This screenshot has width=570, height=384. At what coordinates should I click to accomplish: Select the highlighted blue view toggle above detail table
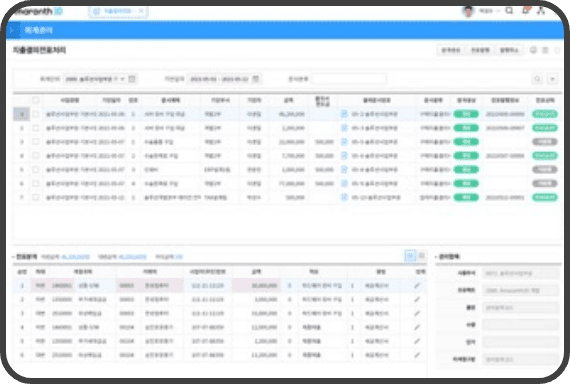click(x=410, y=256)
